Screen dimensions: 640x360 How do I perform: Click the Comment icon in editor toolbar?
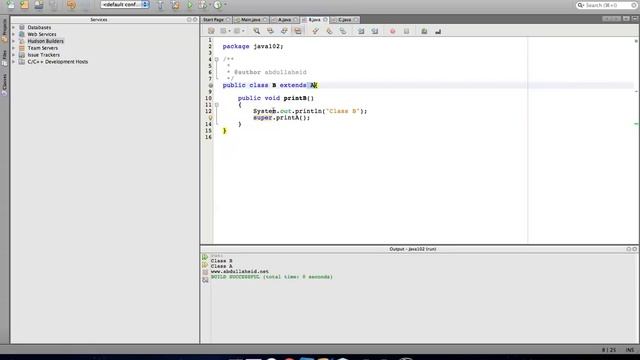[424, 31]
